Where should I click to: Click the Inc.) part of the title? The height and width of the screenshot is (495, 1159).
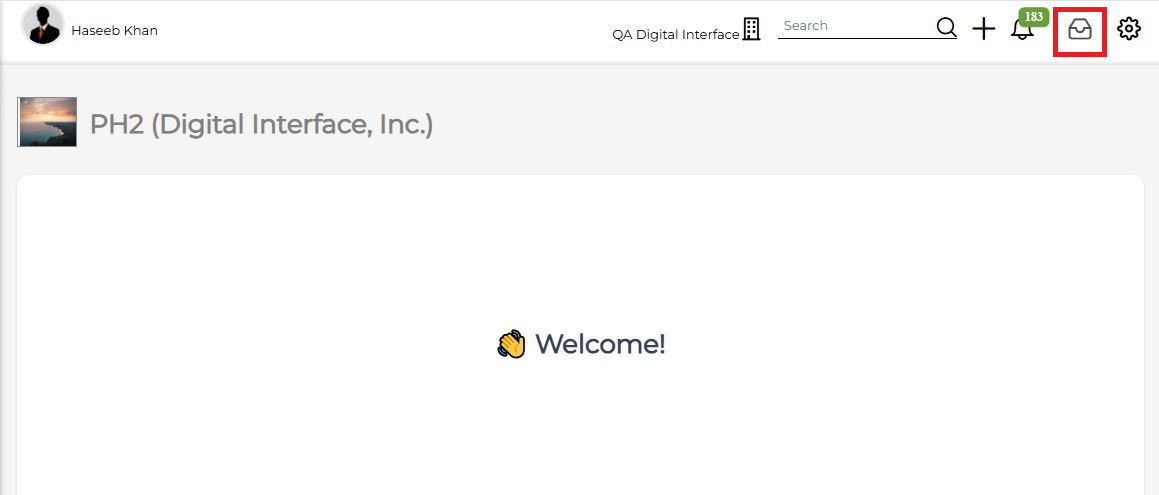[x=404, y=124]
